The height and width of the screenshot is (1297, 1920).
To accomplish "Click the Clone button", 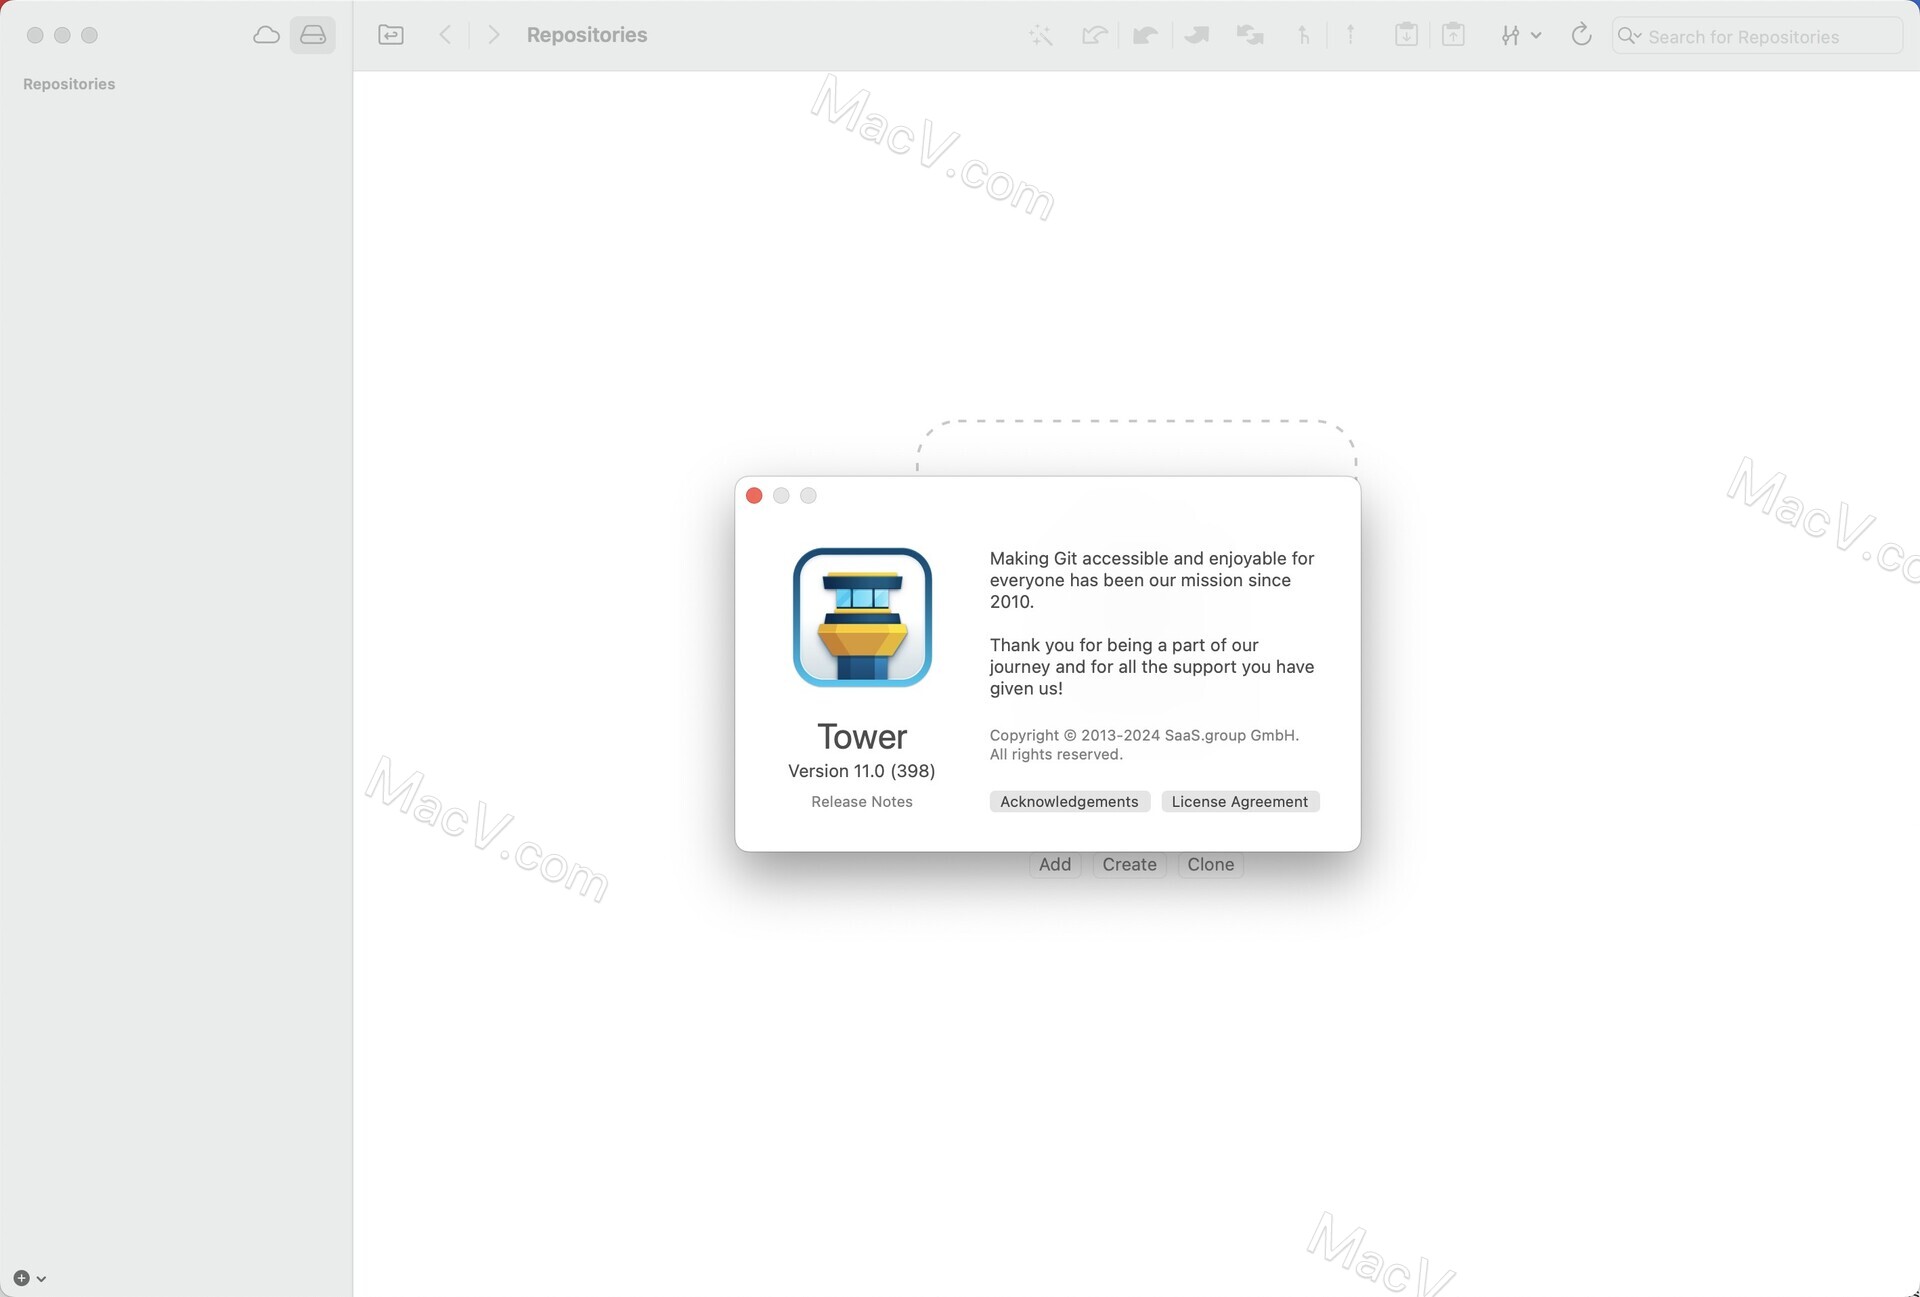I will click(x=1210, y=864).
